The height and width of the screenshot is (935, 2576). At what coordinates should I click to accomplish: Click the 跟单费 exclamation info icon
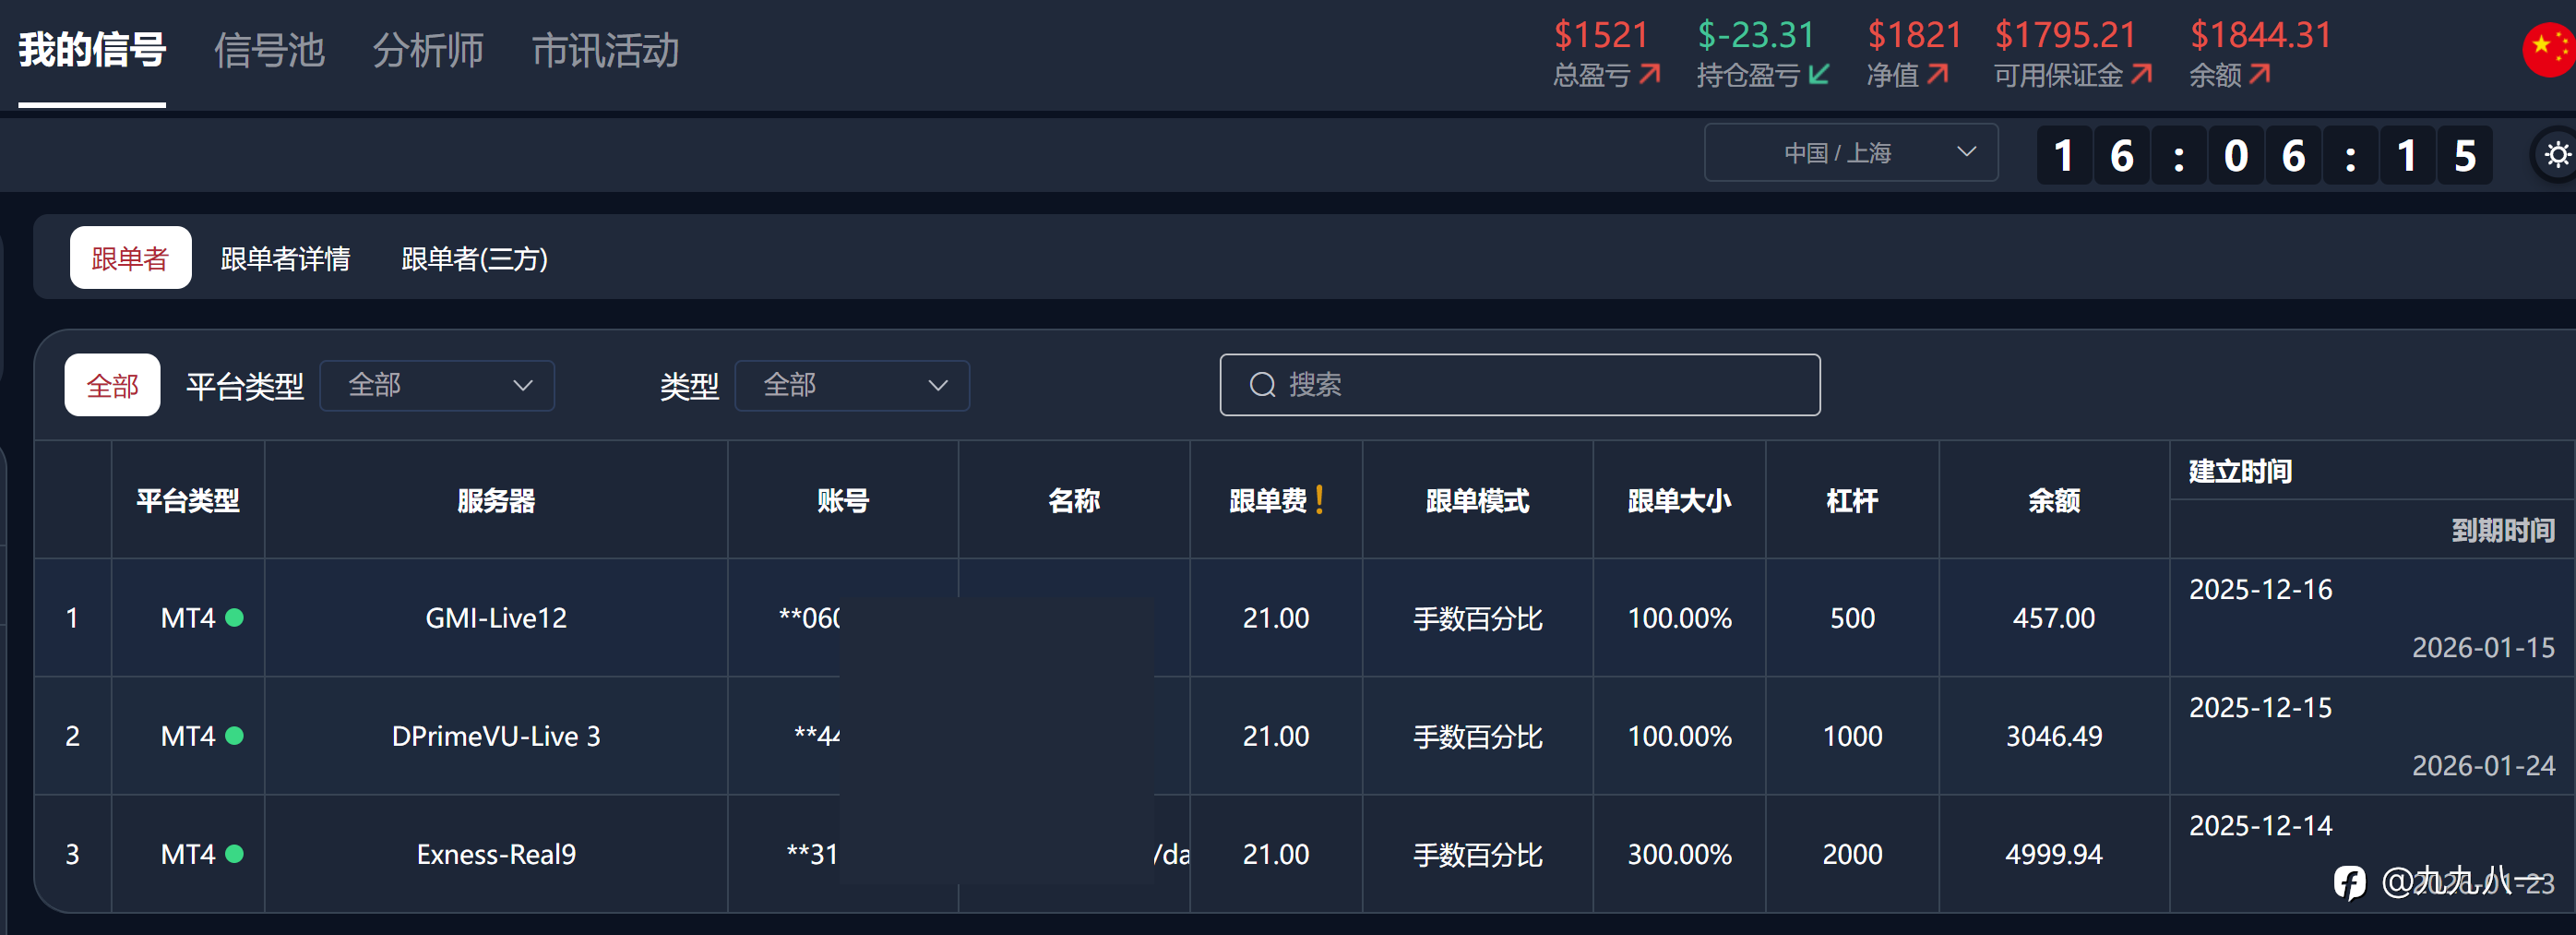(x=1320, y=499)
